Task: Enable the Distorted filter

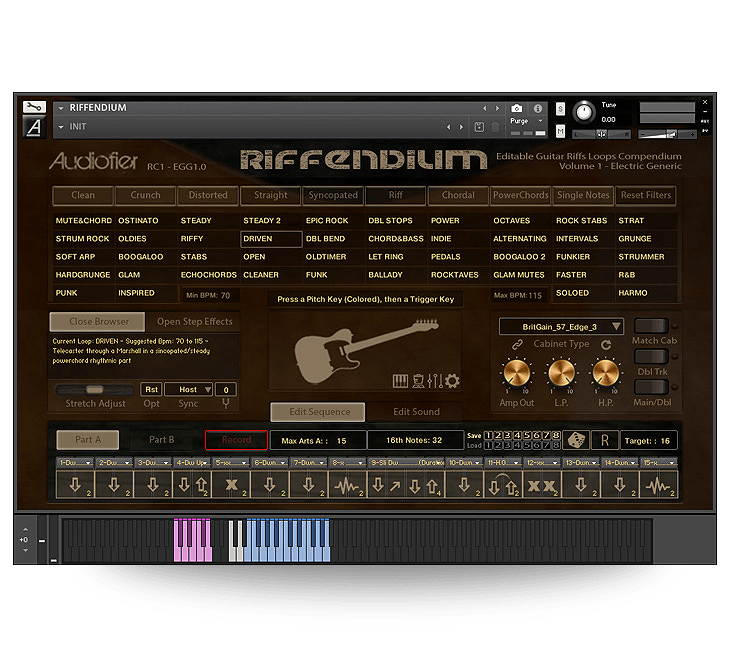Action: 208,196
